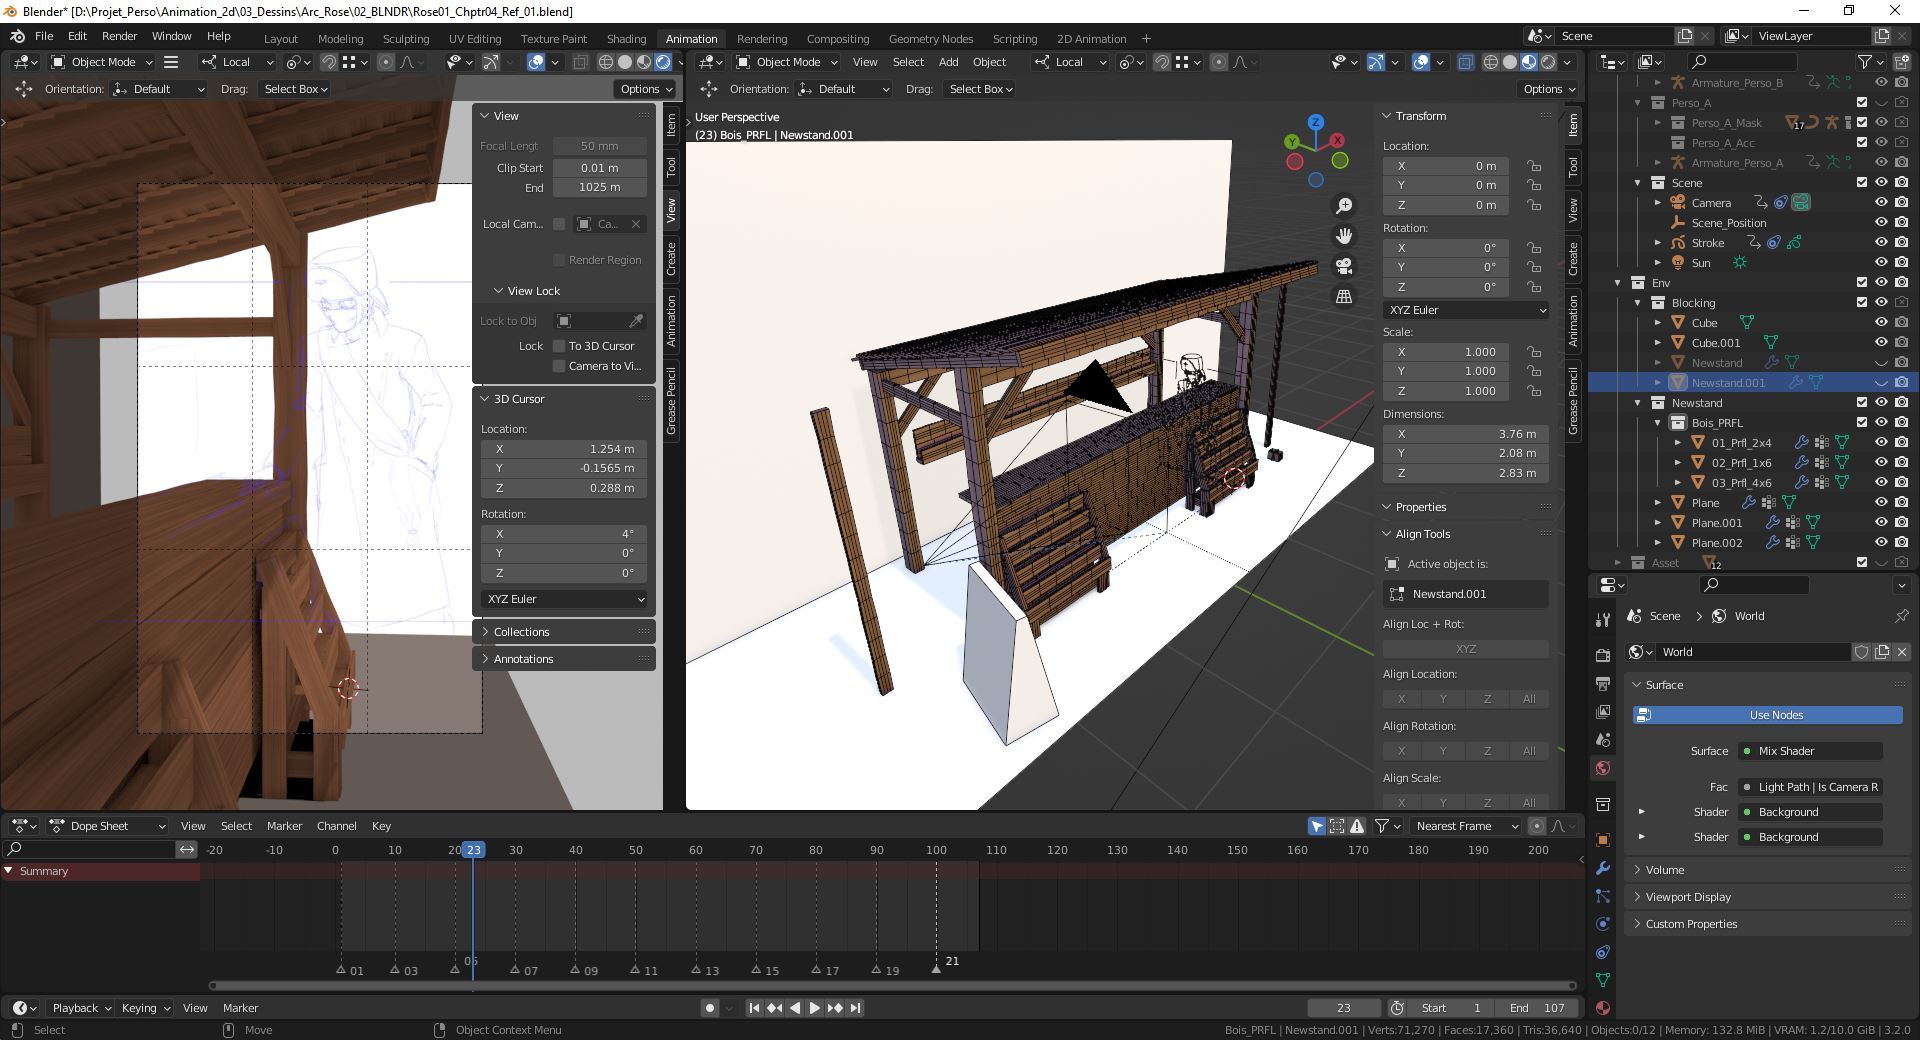Screen dimensions: 1920x1040
Task: Click timeline marker 21
Action: pyautogui.click(x=937, y=968)
